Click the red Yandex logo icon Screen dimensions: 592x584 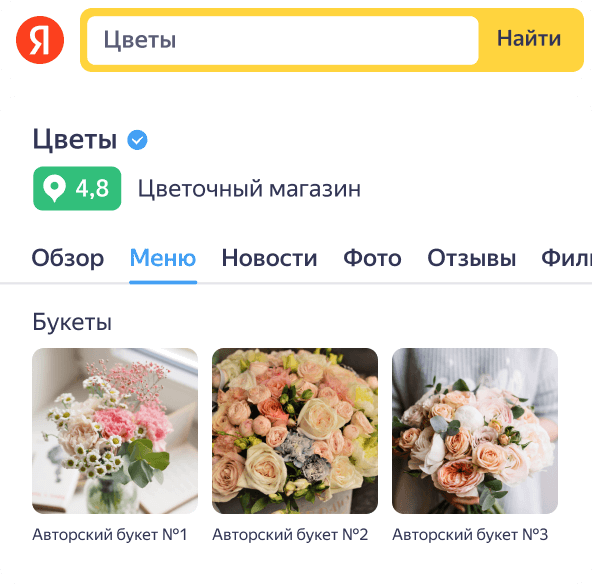(x=40, y=40)
